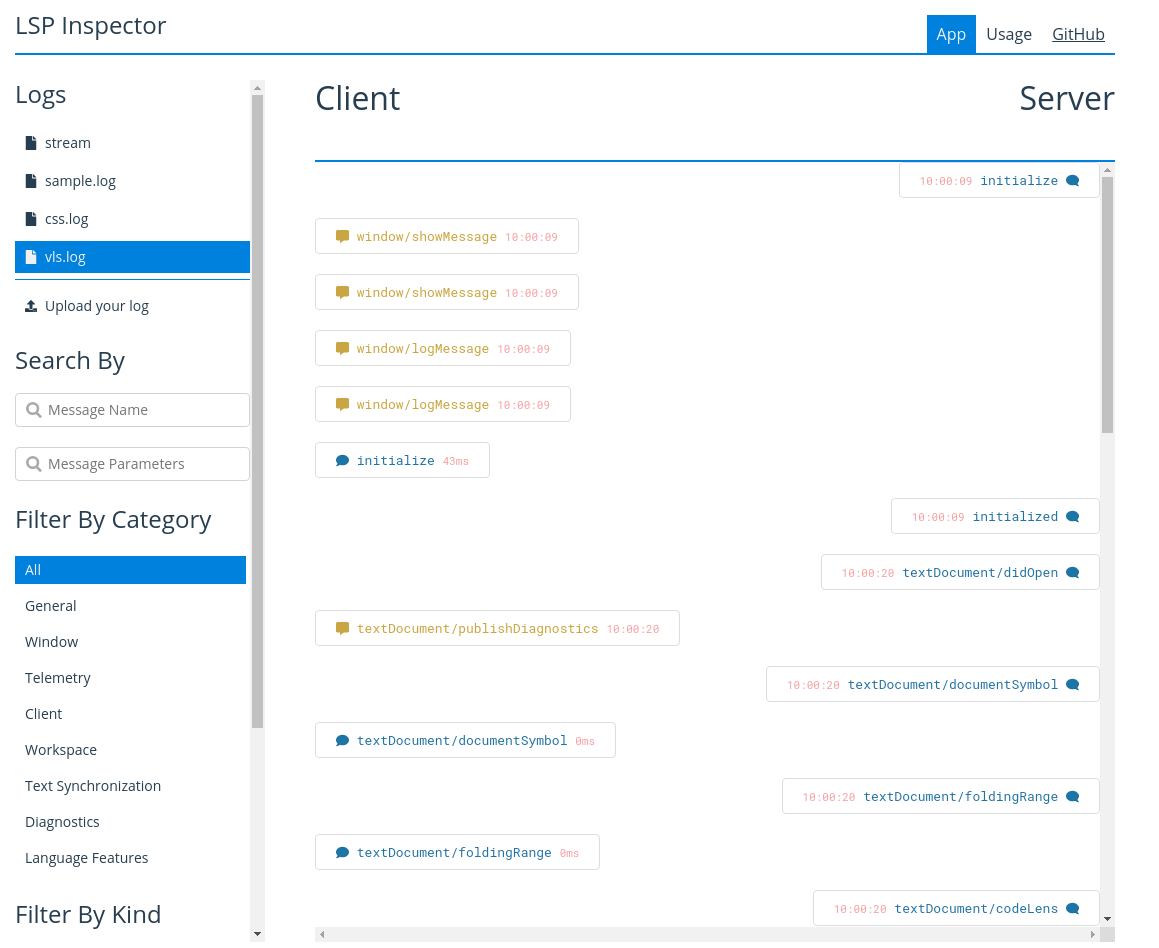
Task: Click the file icon beside sample.log
Action: pyautogui.click(x=31, y=181)
